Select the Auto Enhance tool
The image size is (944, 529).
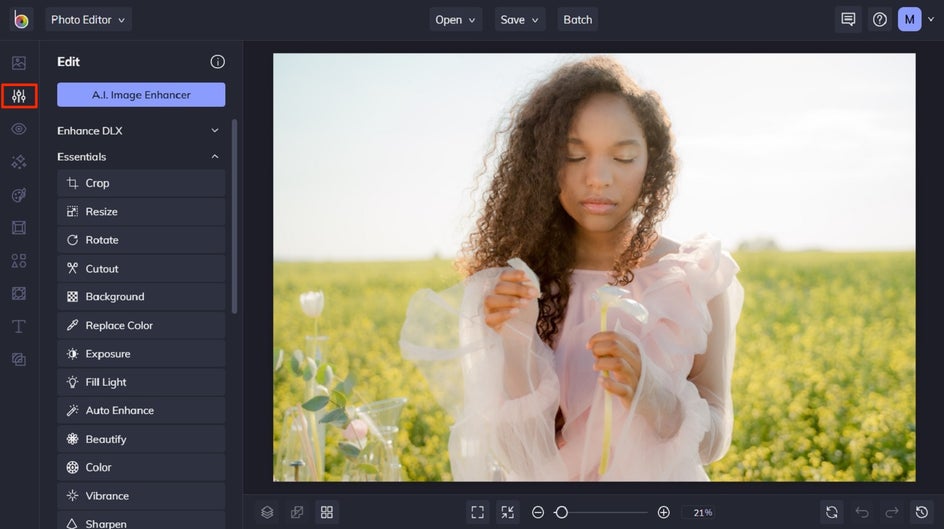(x=141, y=410)
